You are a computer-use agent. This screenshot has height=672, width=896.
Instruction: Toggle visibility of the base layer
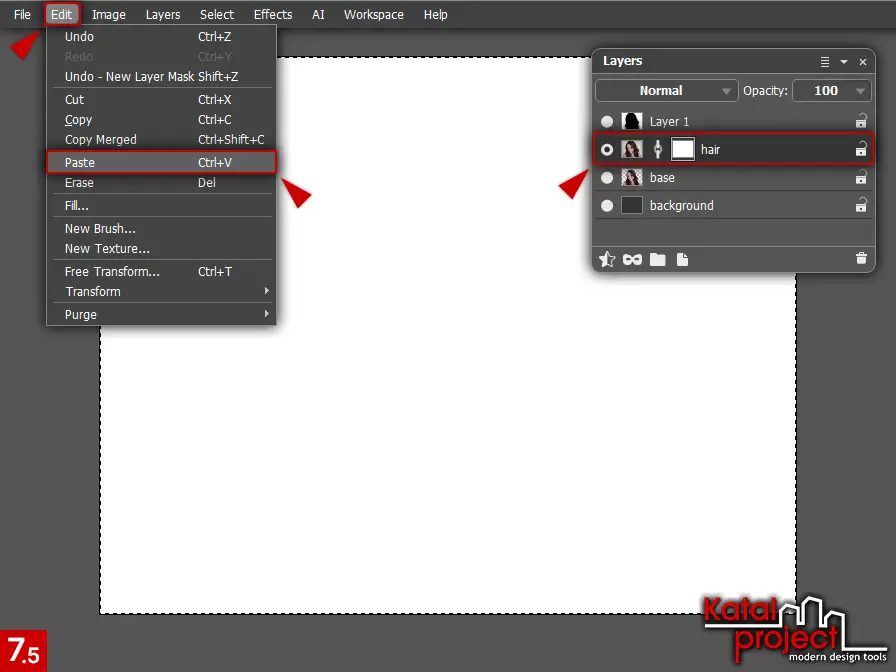click(x=607, y=178)
